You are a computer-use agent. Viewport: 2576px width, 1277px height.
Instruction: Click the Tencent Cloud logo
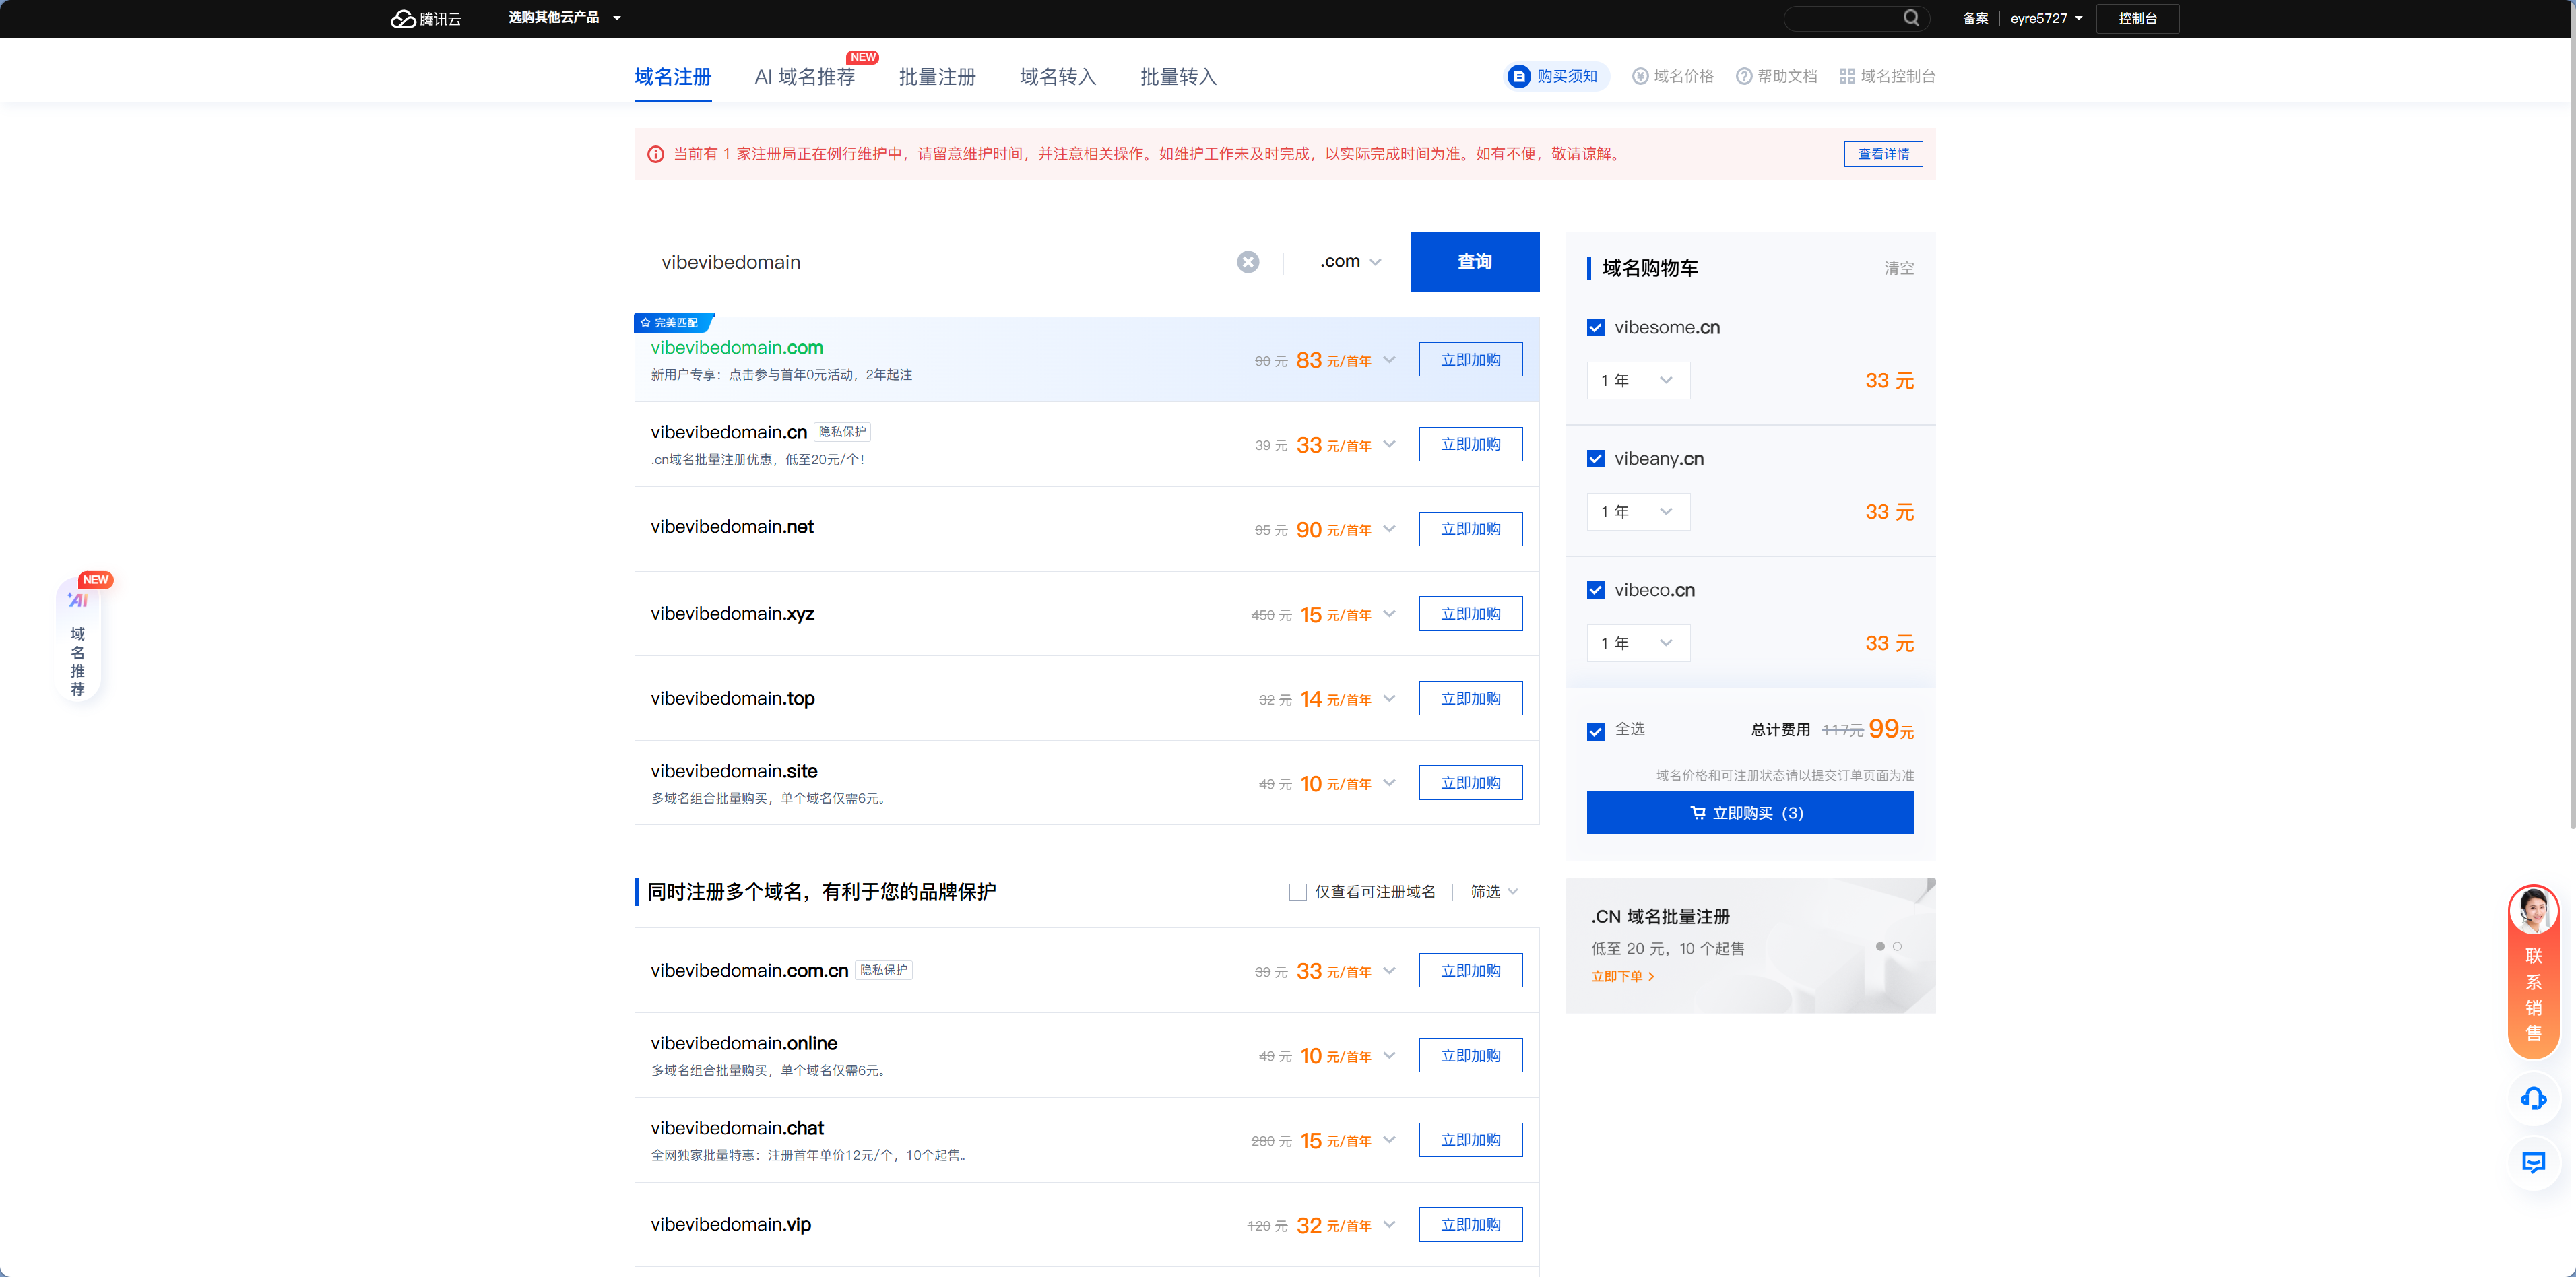coord(425,18)
